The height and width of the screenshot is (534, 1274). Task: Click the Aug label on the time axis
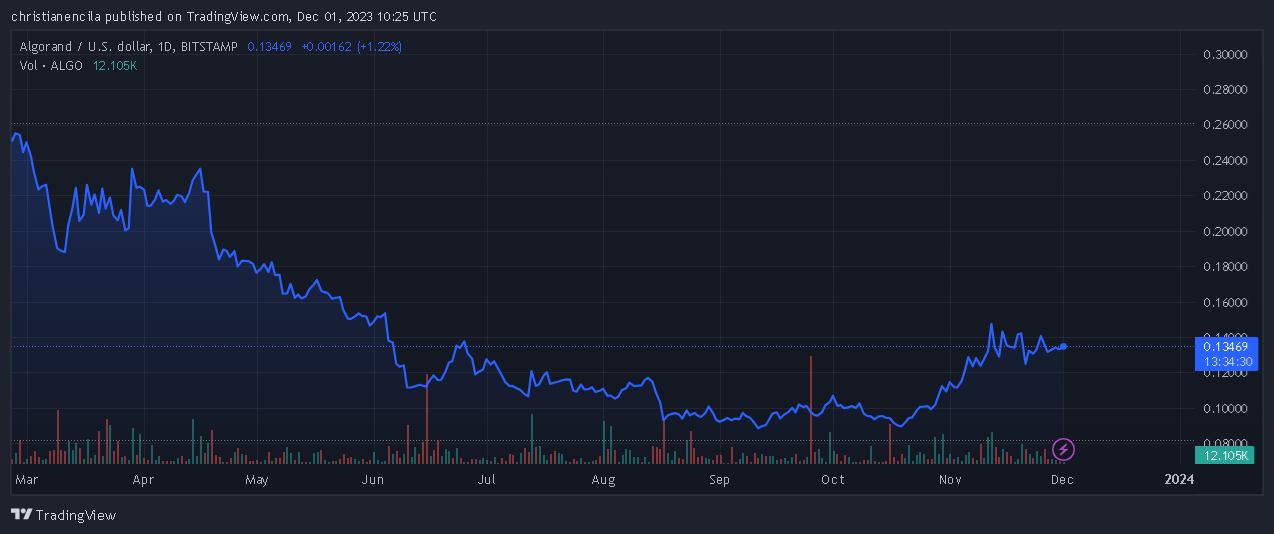[x=603, y=480]
